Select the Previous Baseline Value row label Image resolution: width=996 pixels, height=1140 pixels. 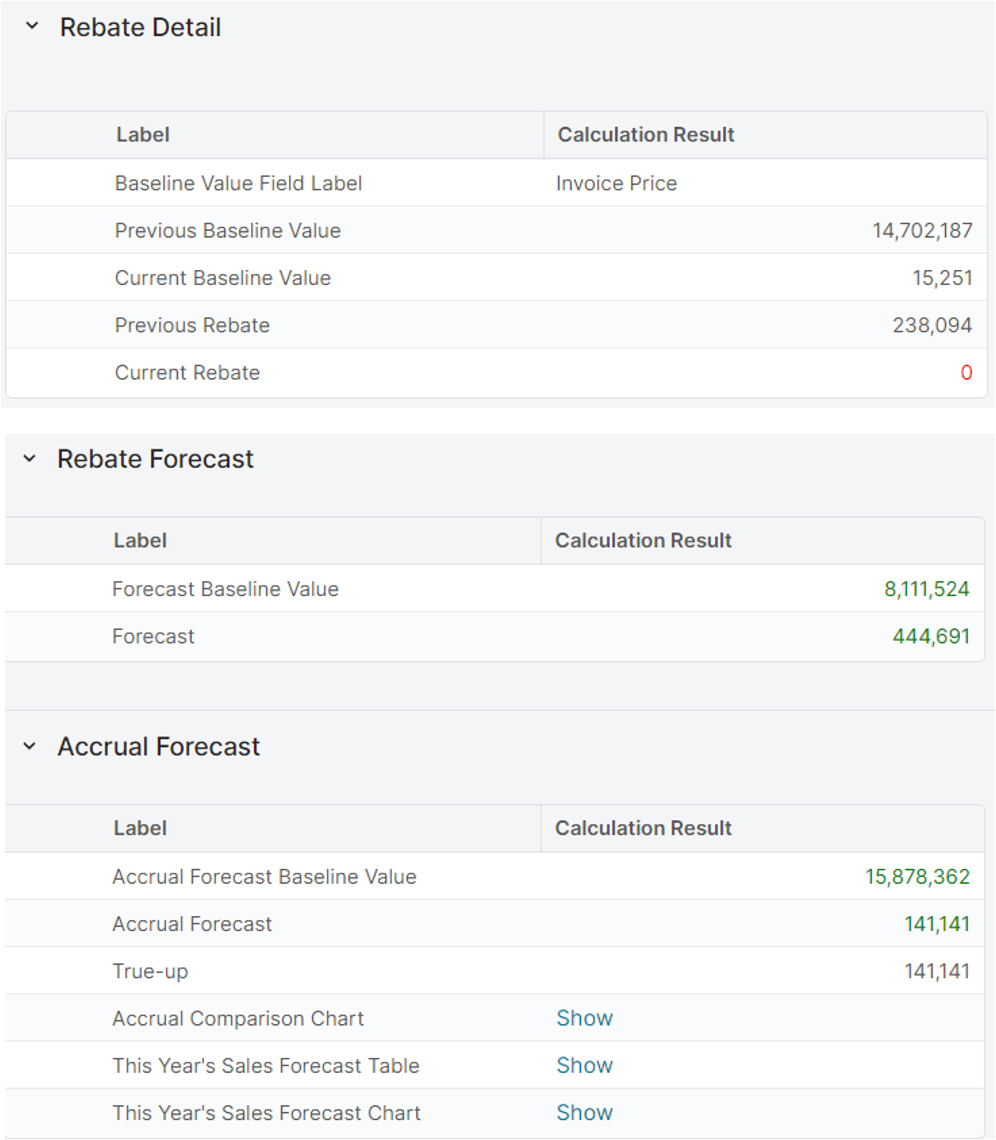[227, 230]
